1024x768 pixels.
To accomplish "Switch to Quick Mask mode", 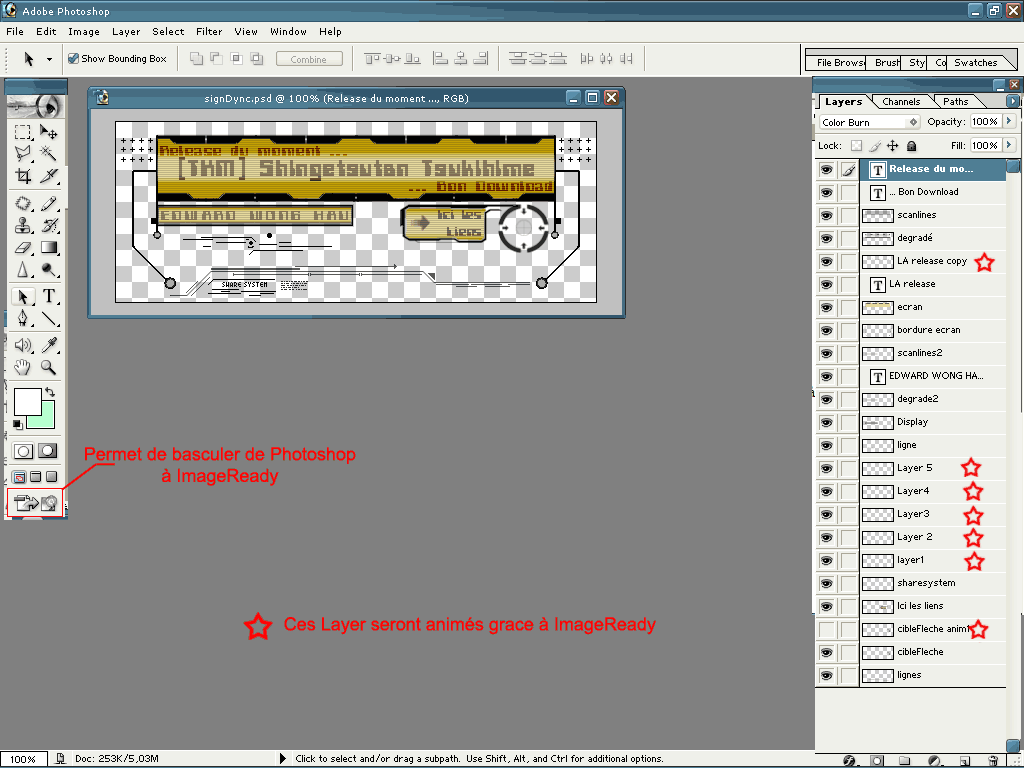I will (48, 451).
